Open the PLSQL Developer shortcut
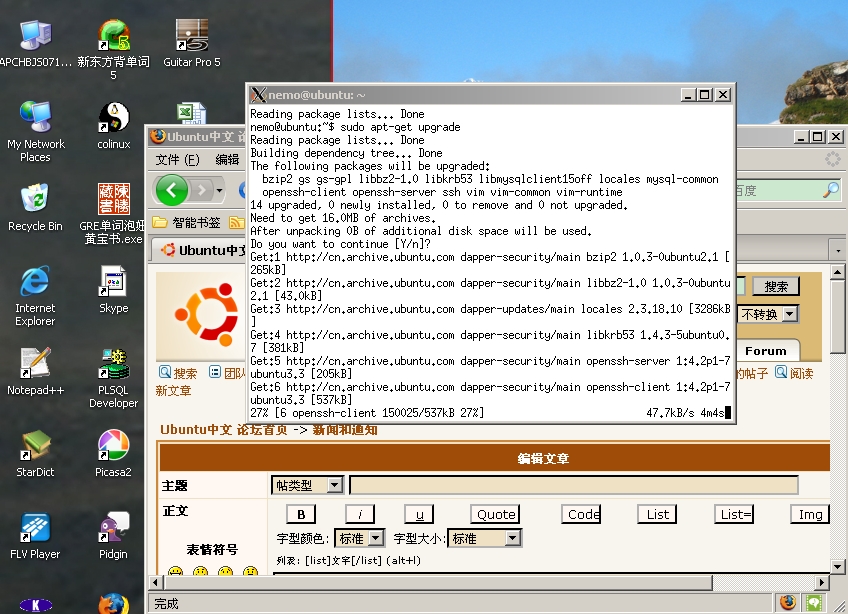The height and width of the screenshot is (614, 848). tap(114, 378)
